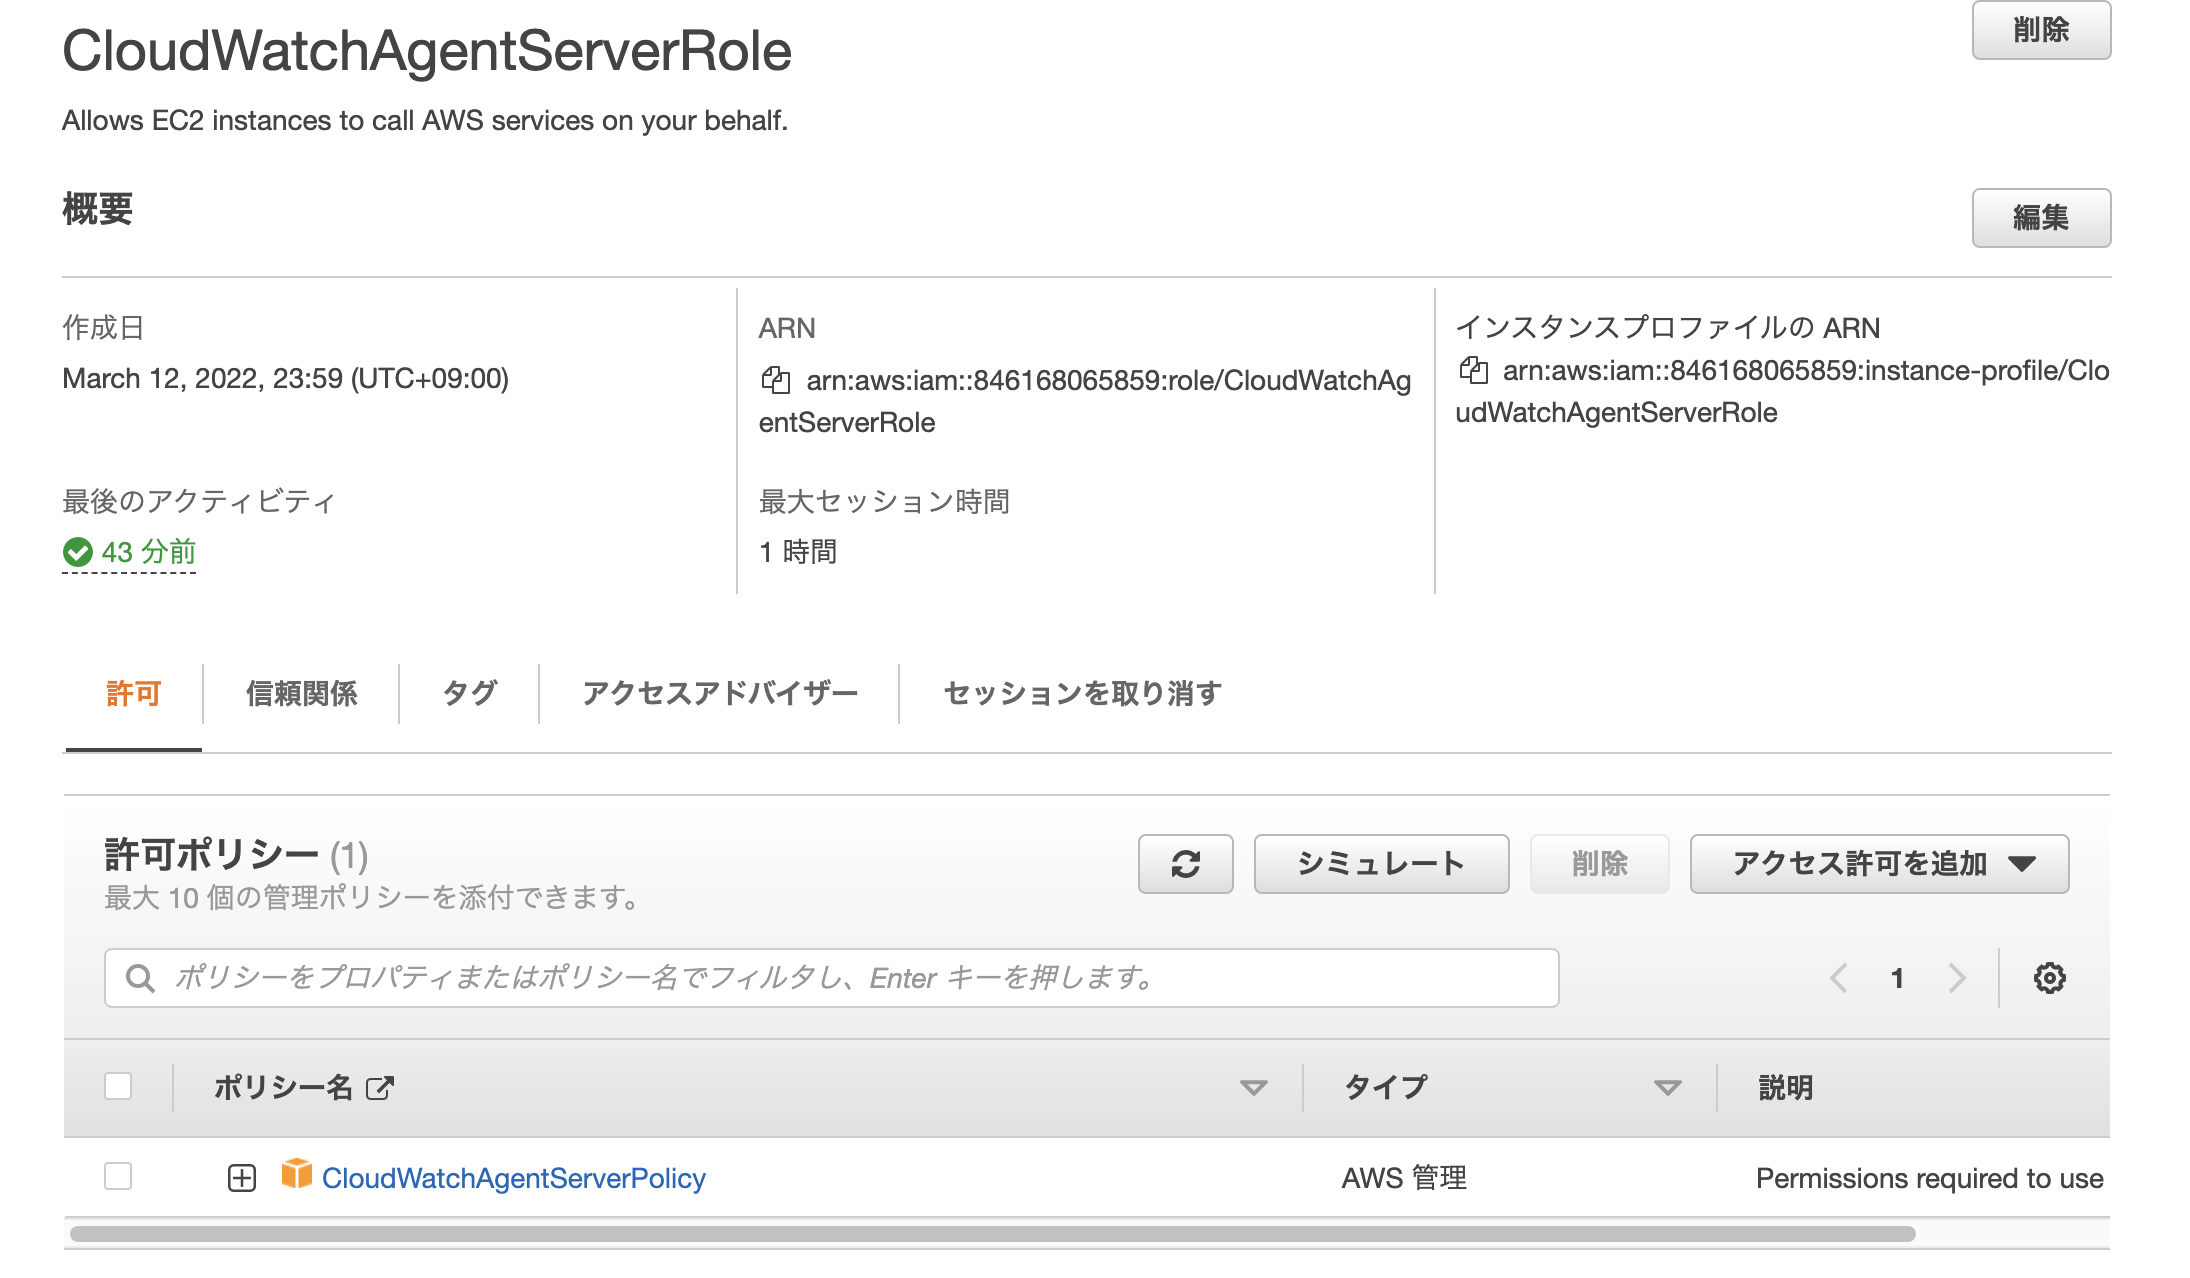Copy the role ARN using the copy icon
This screenshot has width=2190, height=1278.
coord(774,378)
